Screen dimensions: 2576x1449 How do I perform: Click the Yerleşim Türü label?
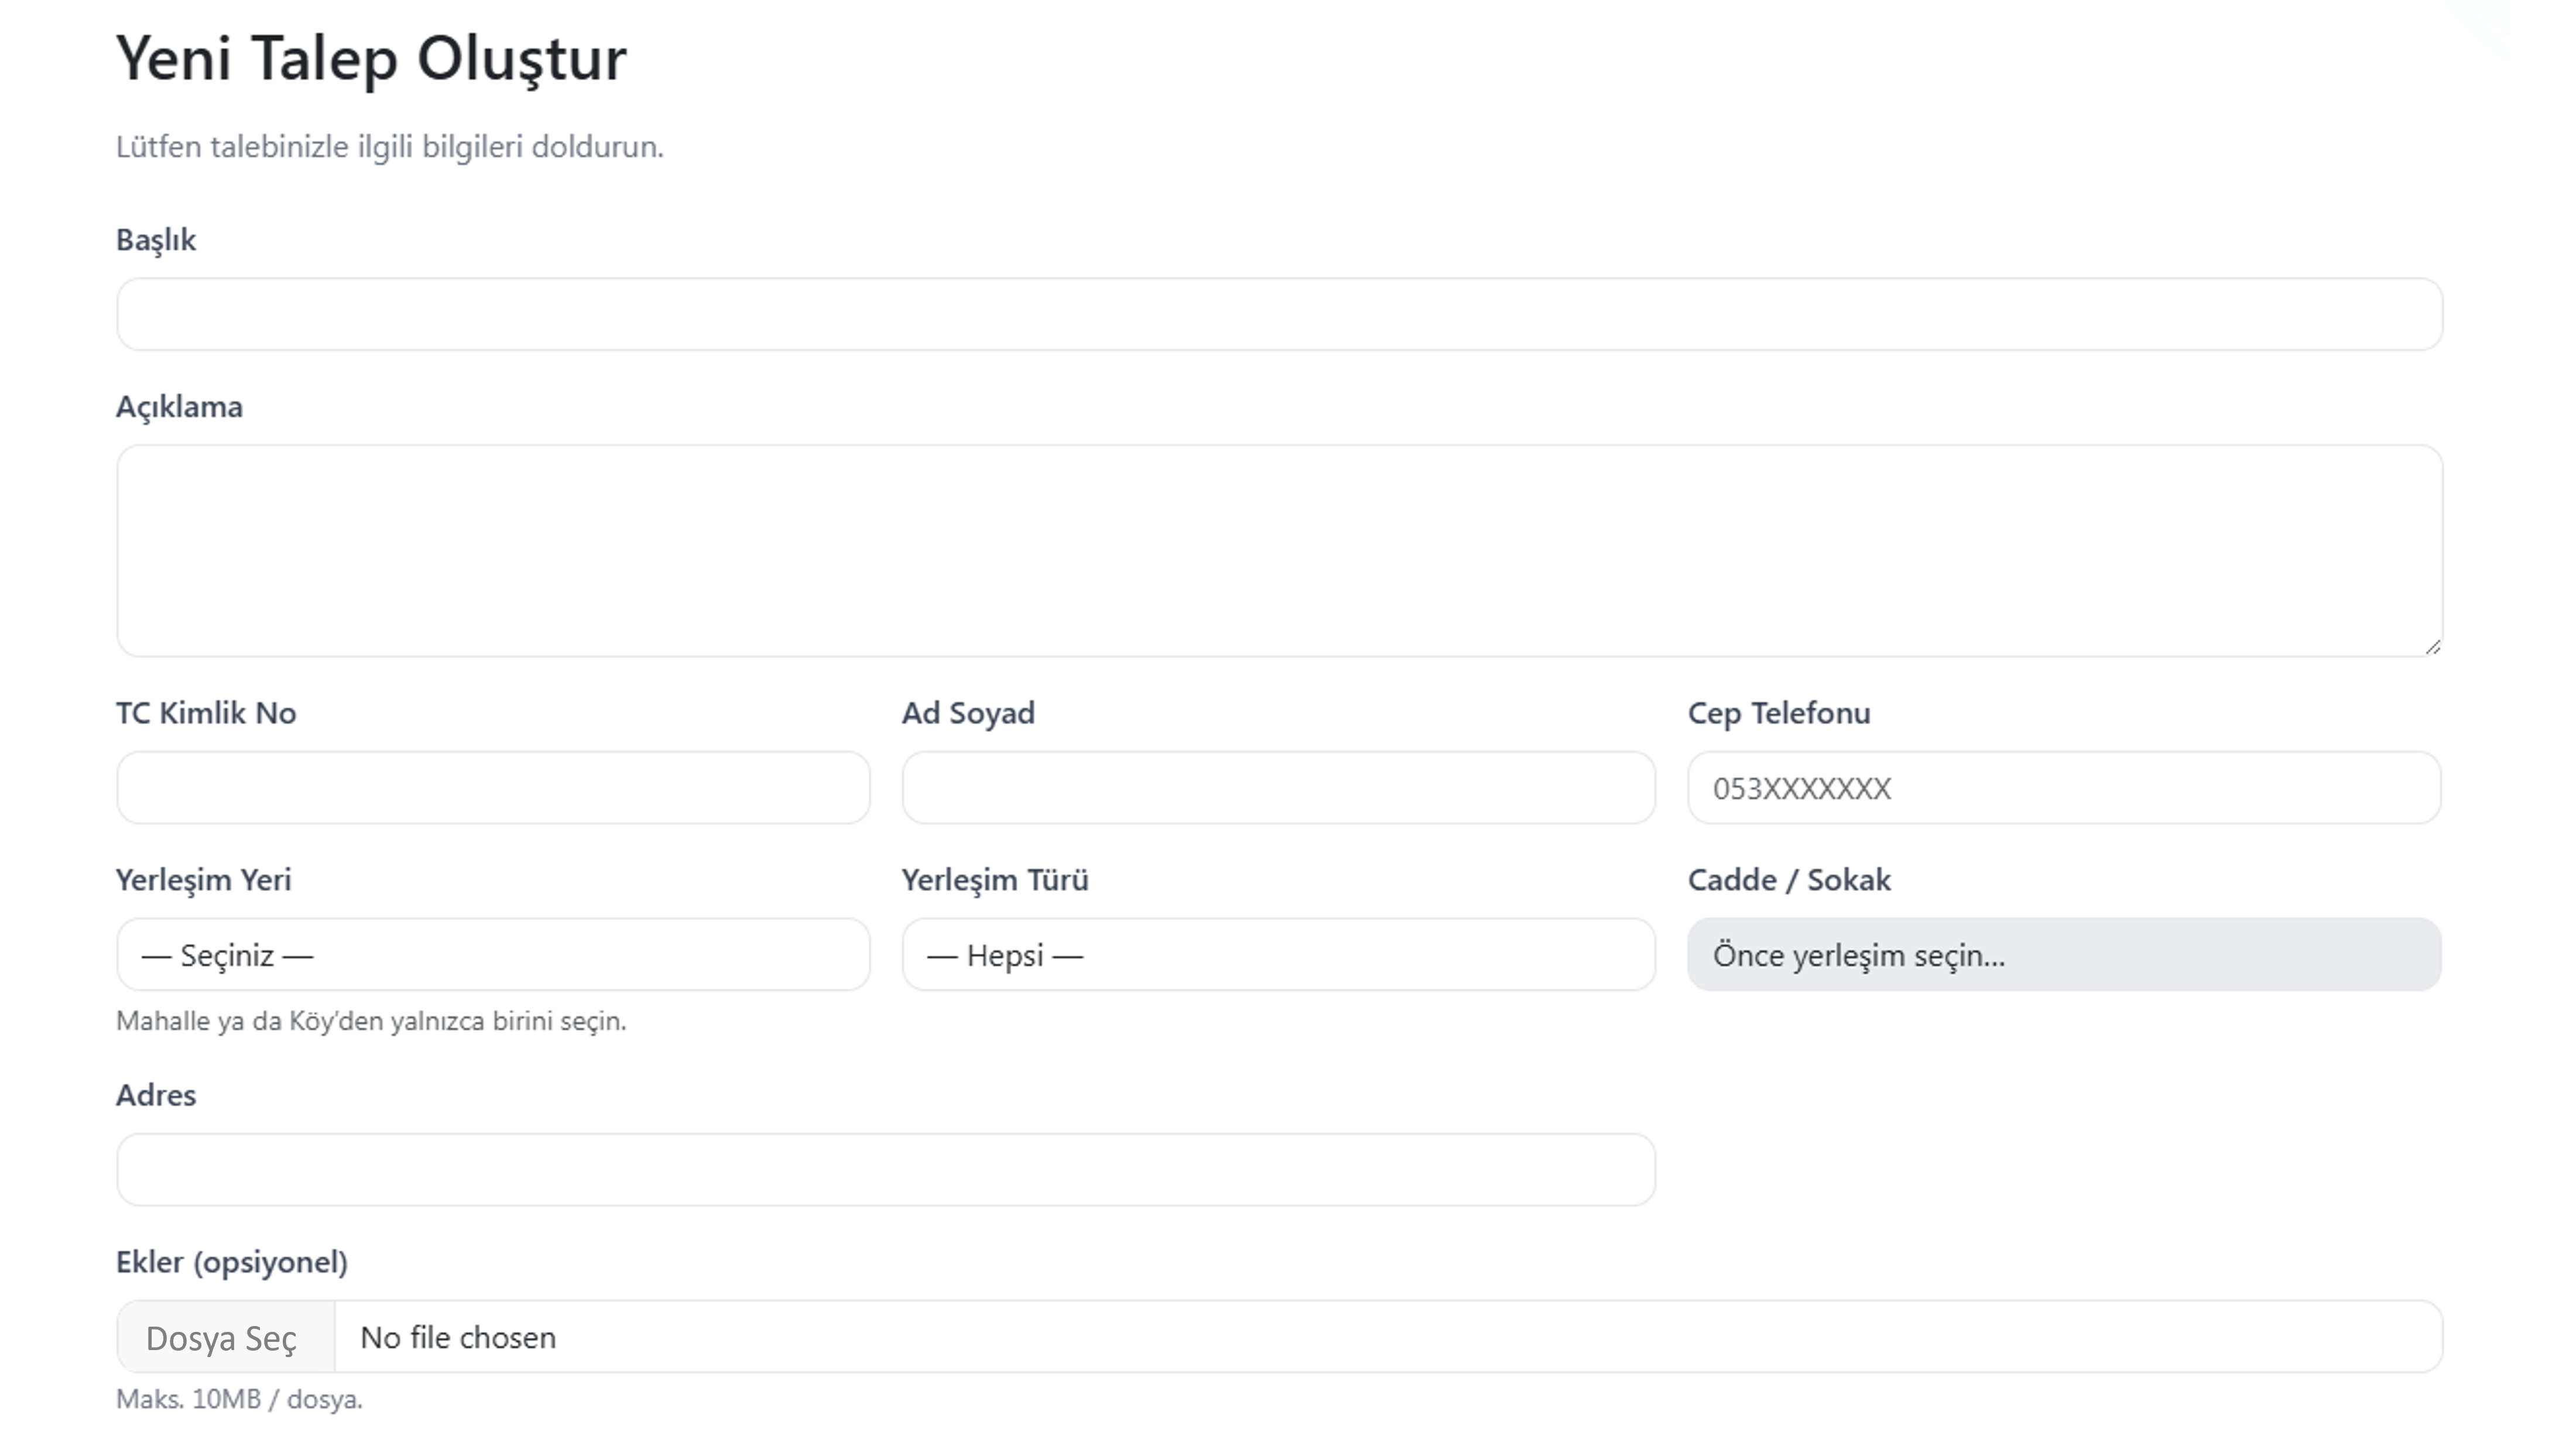[994, 880]
